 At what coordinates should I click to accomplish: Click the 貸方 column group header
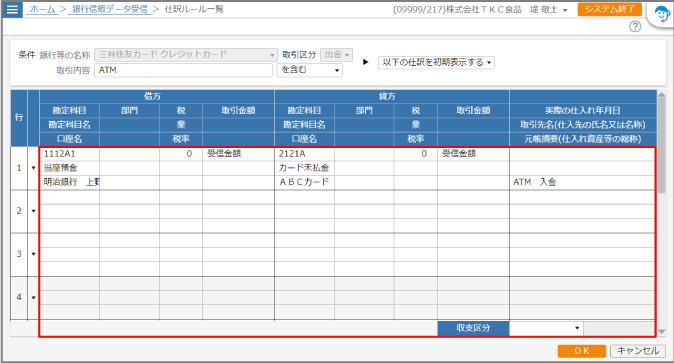coord(392,96)
